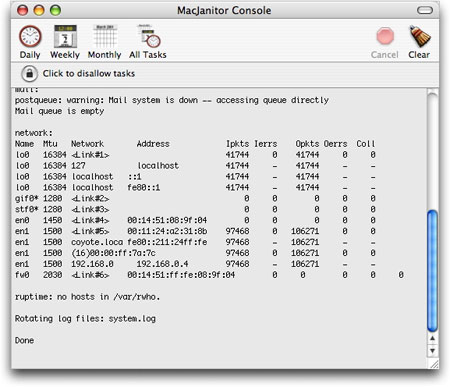Run the Daily maintenance task
The image size is (450, 387).
(x=30, y=42)
